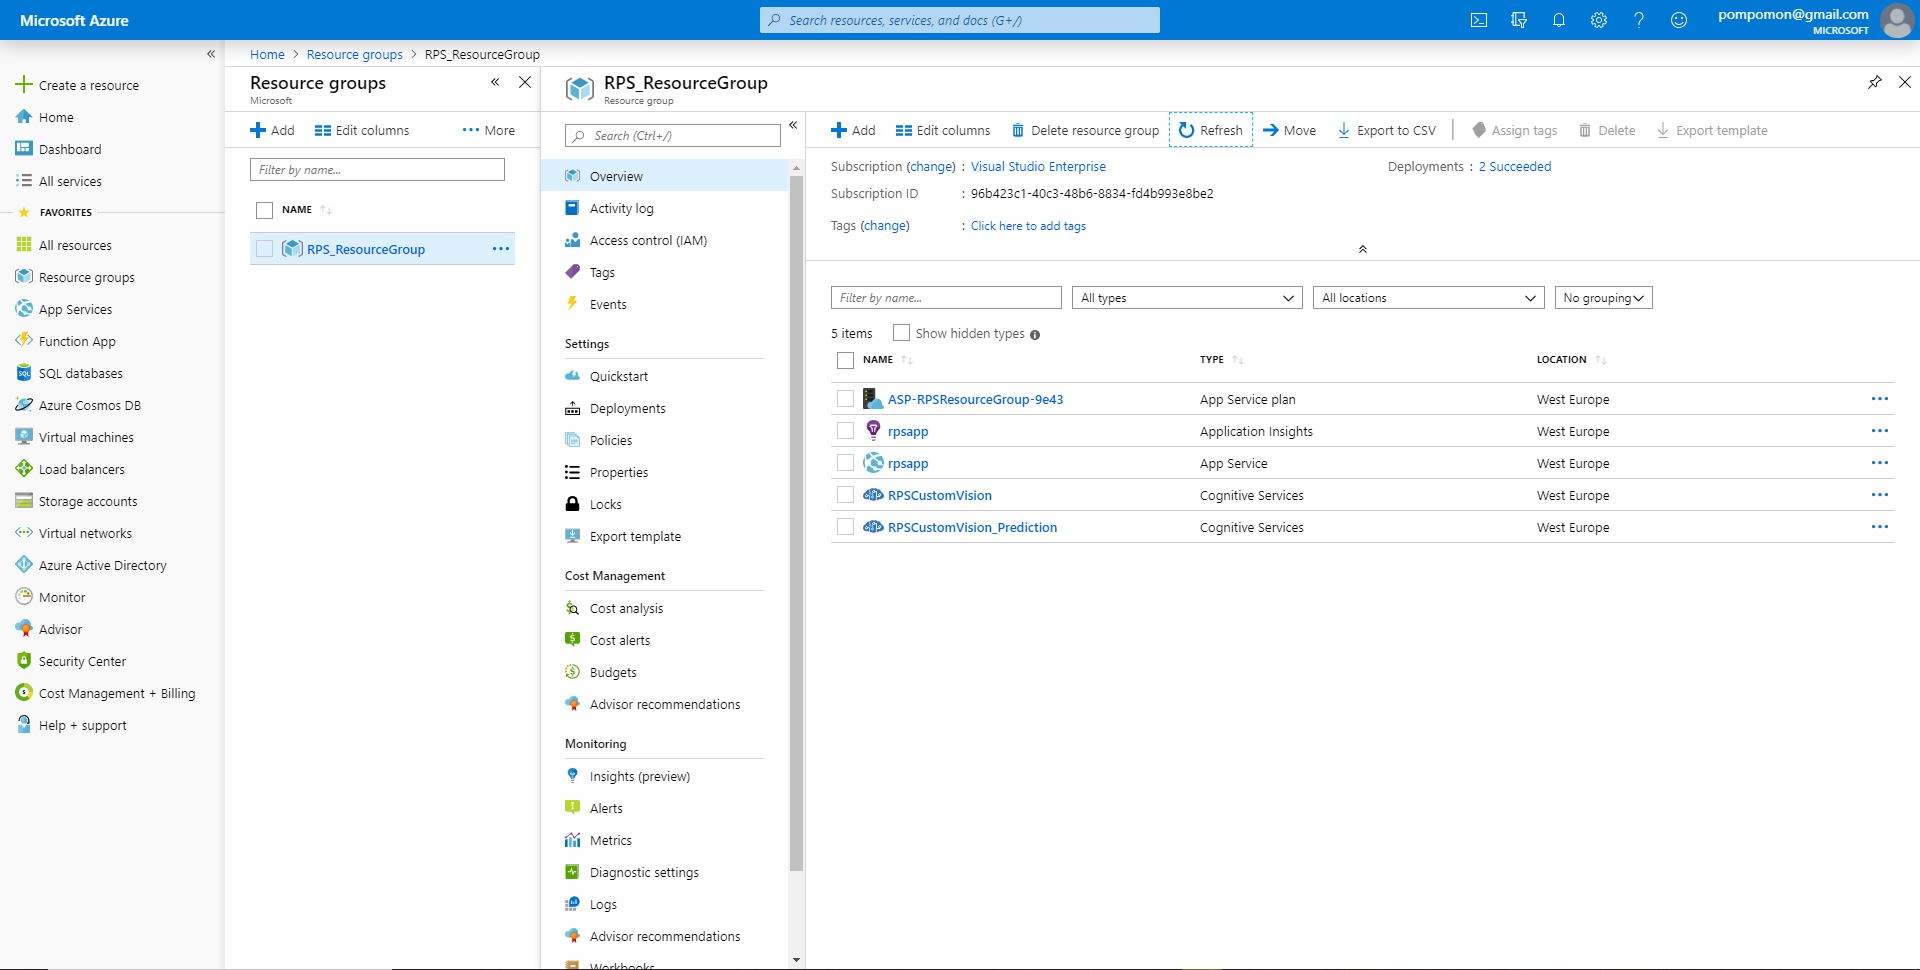Screen dimensions: 1920x970
Task: Click the Show hidden types info icon
Action: pos(1035,335)
